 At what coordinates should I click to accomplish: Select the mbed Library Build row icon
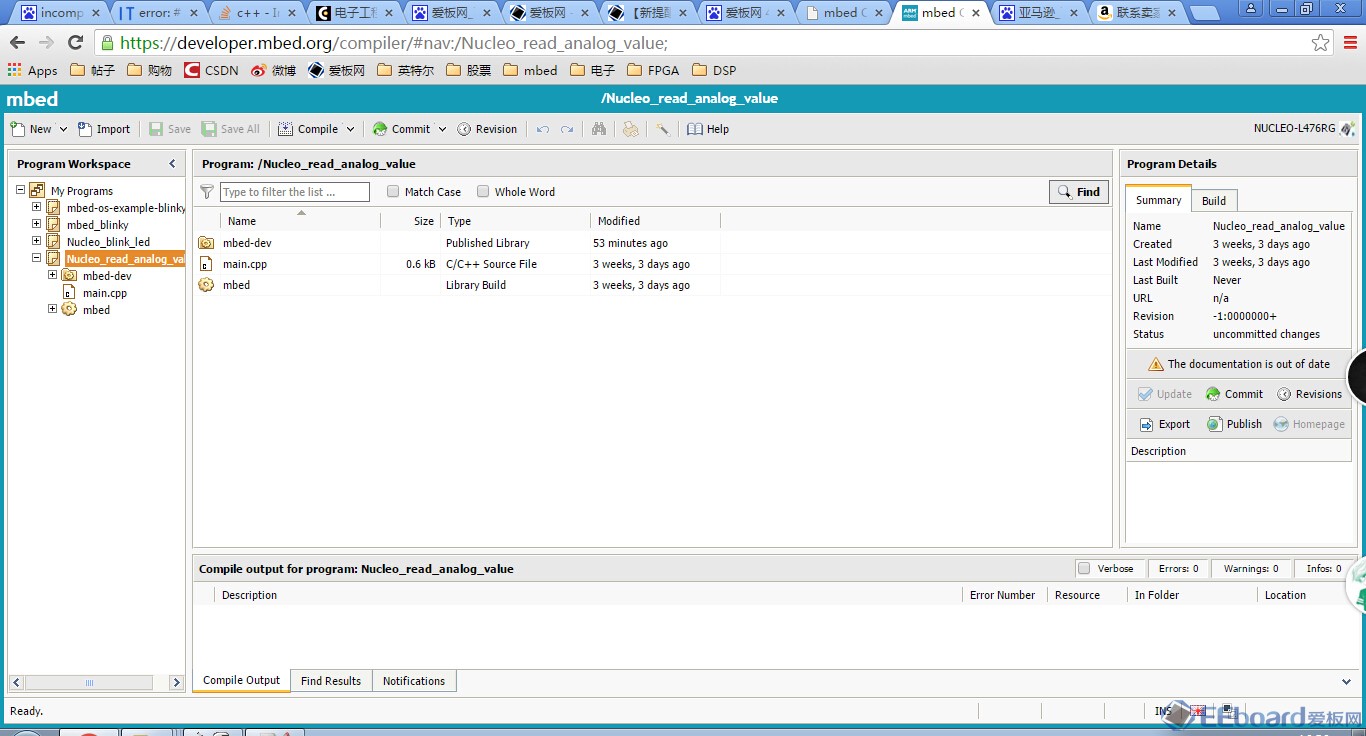(206, 285)
